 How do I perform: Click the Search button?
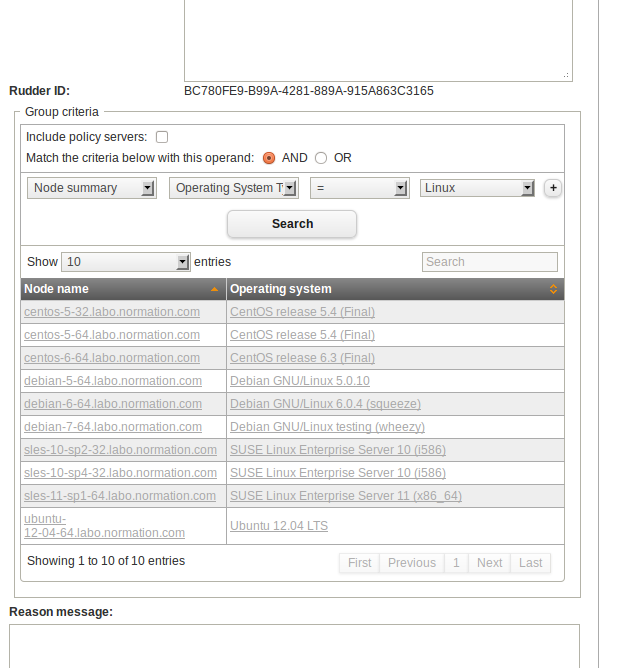tap(292, 224)
